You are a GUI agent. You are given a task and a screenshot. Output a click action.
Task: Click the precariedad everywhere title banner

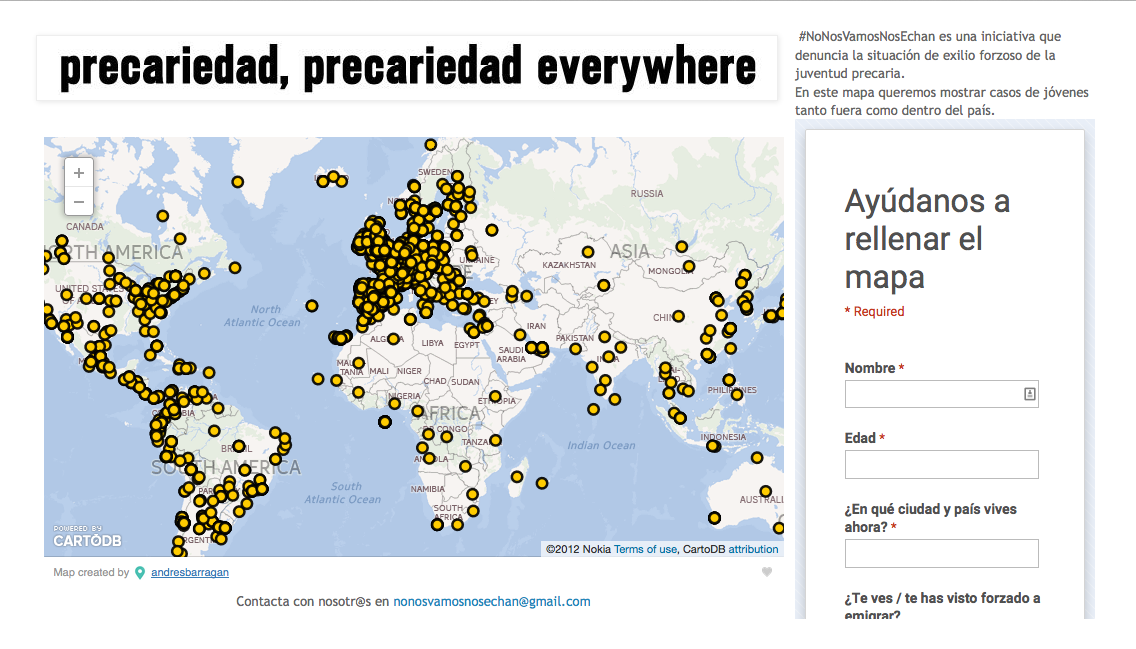pos(407,68)
